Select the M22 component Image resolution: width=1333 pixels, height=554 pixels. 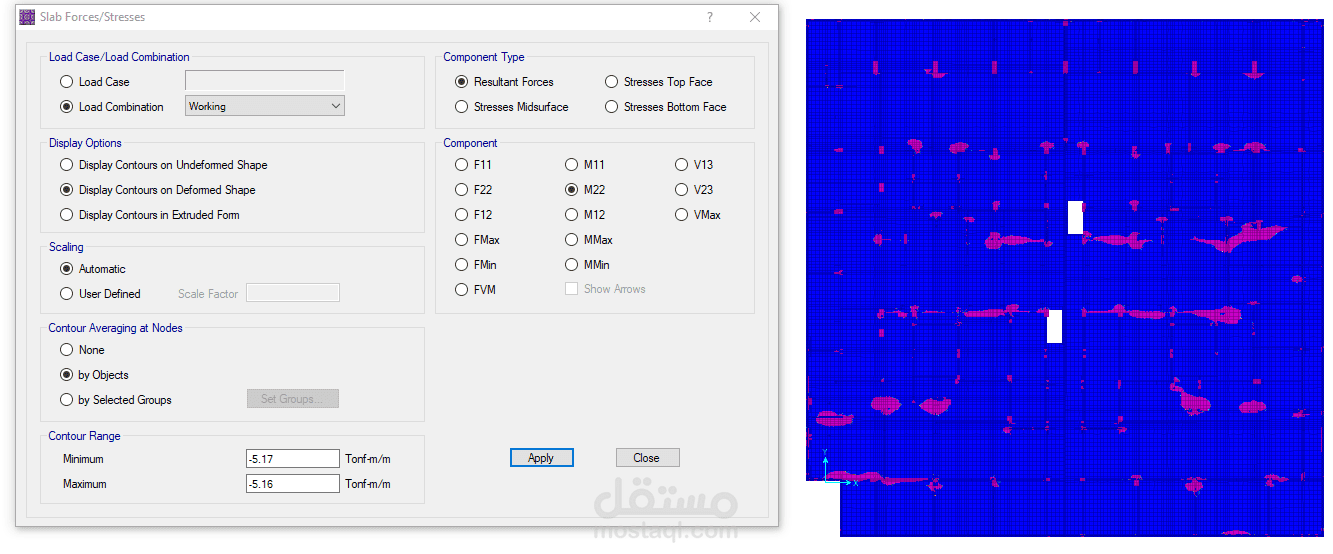click(x=572, y=190)
